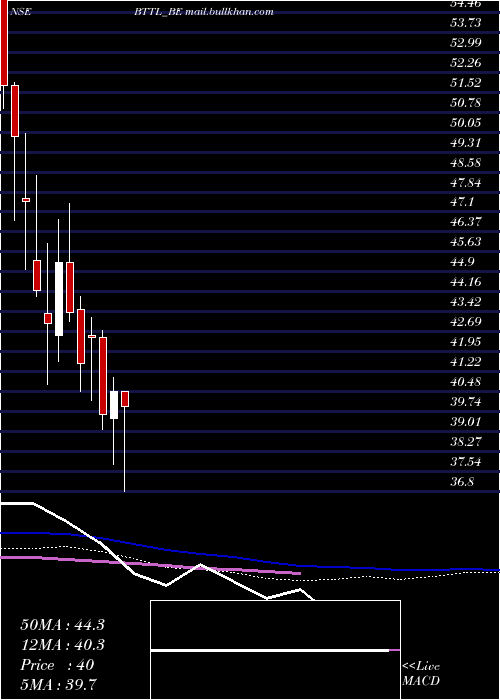Select the 12MA : 40.3 readout

pos(62,645)
